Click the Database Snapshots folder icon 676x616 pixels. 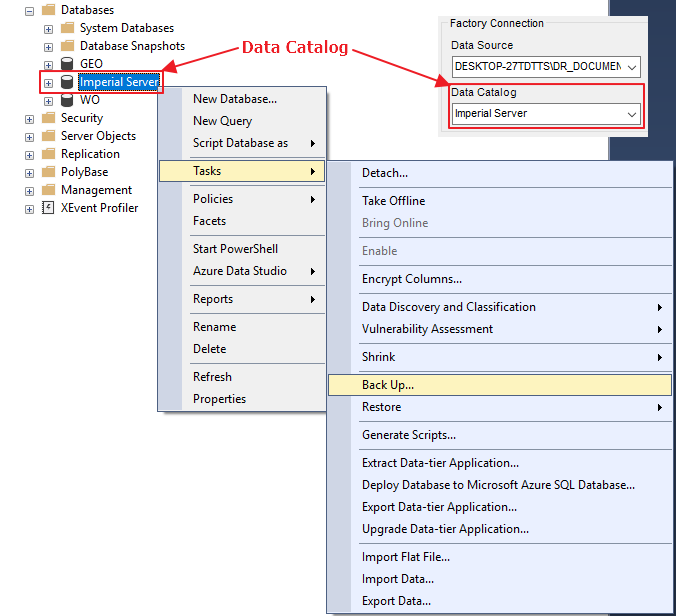[67, 46]
